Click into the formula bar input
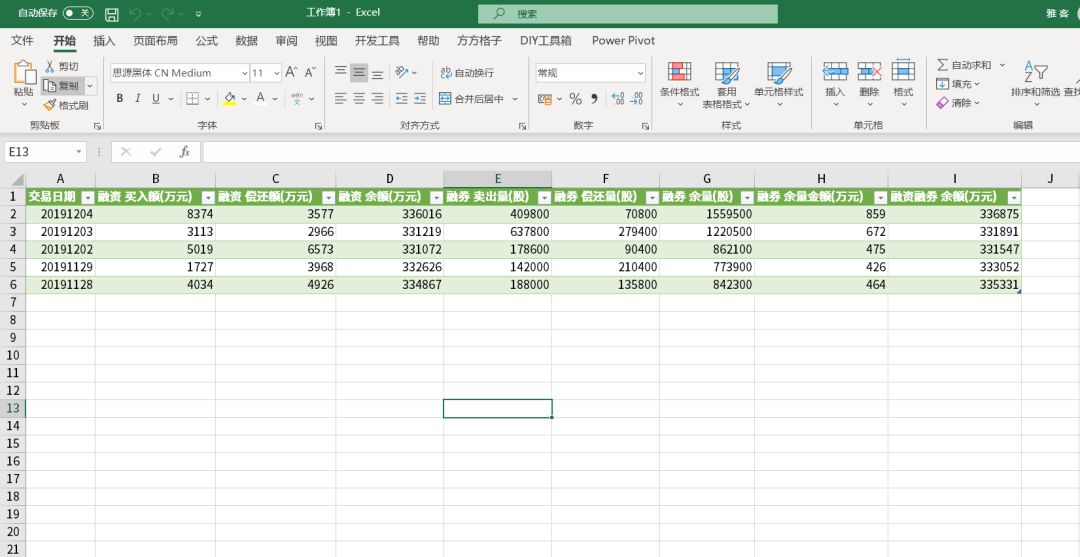 click(641, 151)
